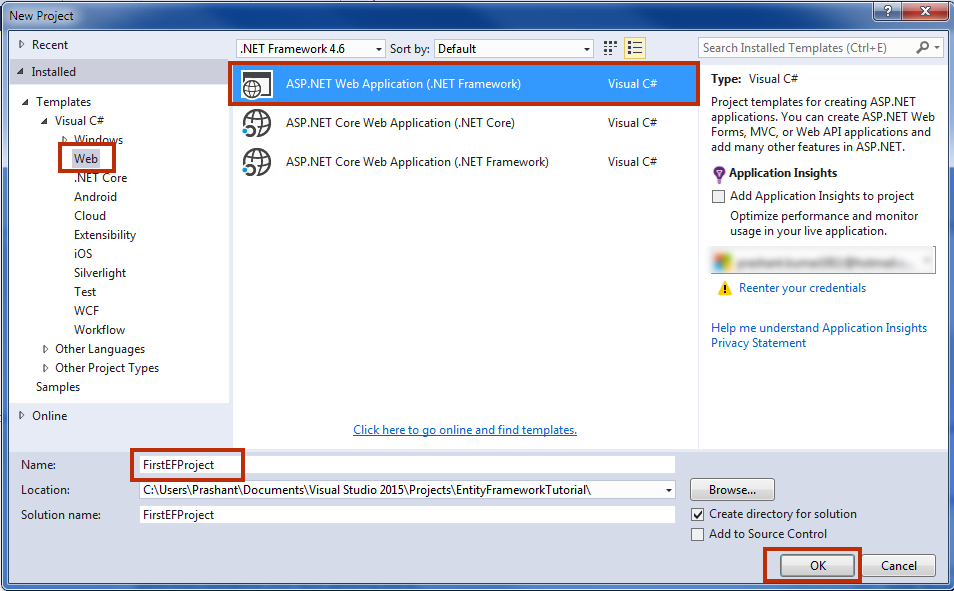Select the .NET Core category
Screen dimensions: 954x591
pyautogui.click(x=100, y=178)
